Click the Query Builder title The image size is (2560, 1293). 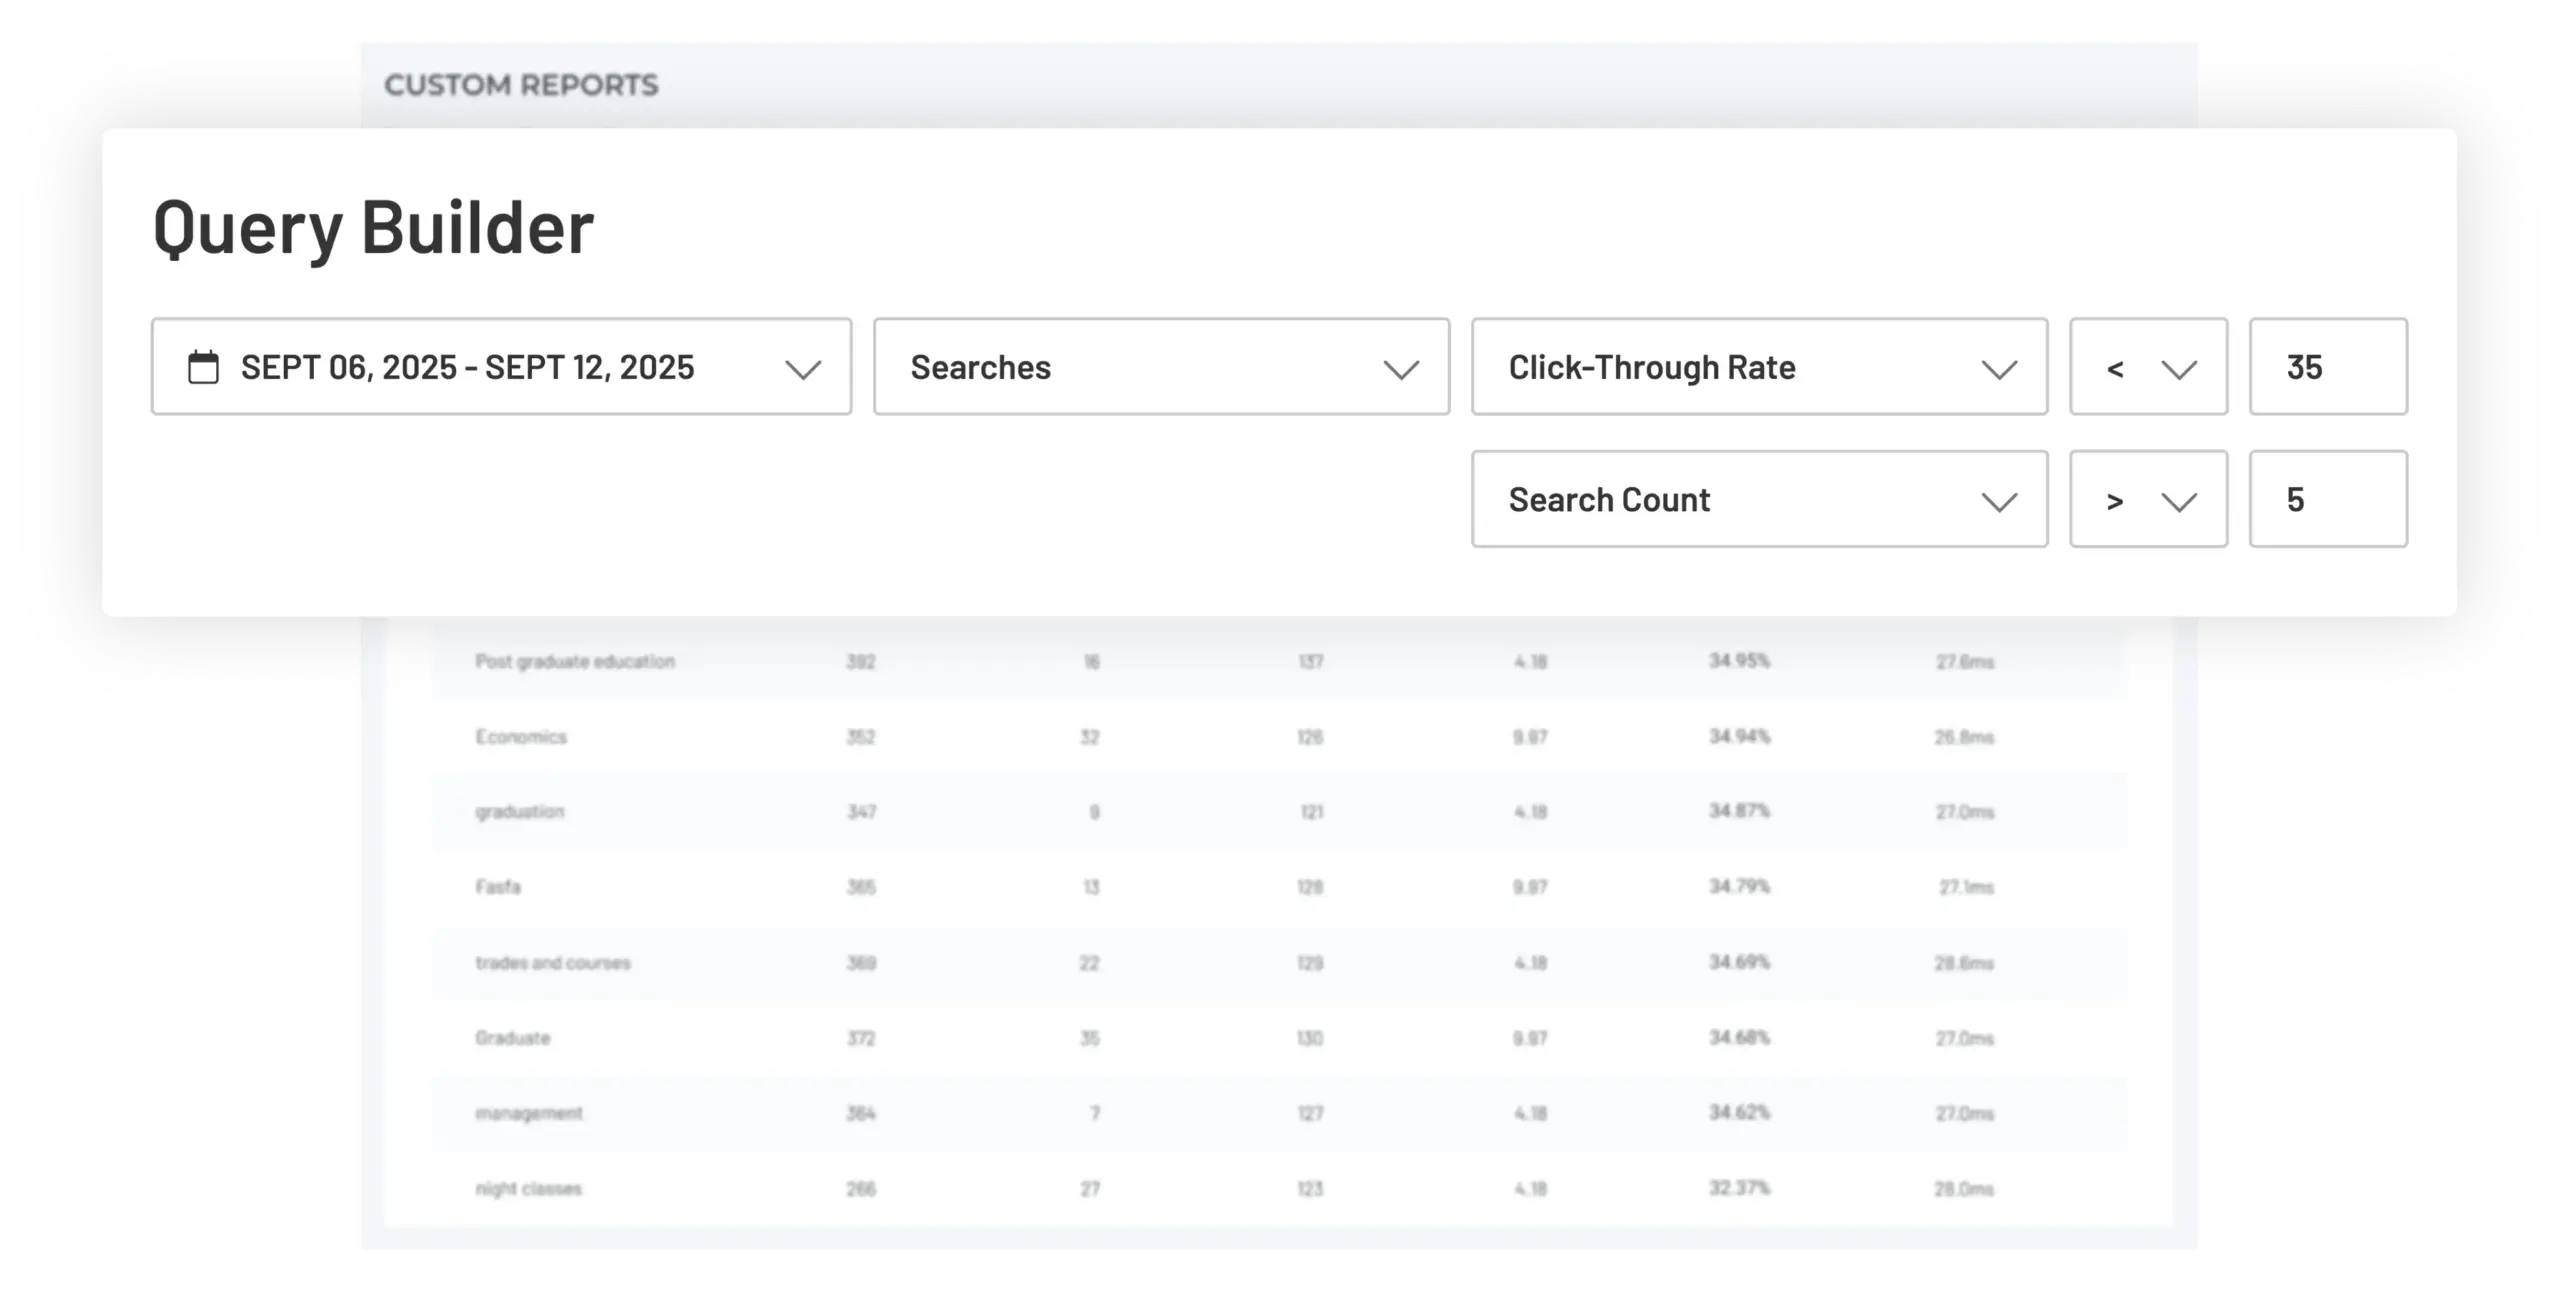click(372, 229)
